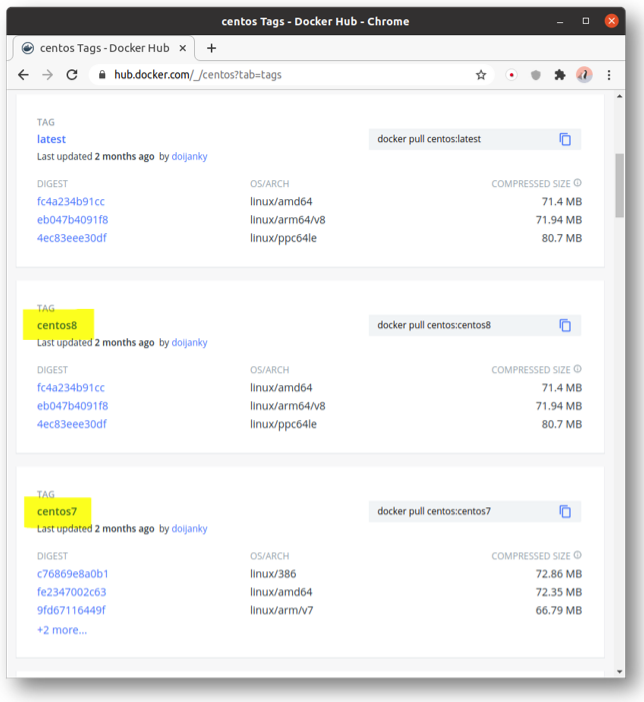Click the vertical scrollbar thumb
The width and height of the screenshot is (644, 702).
coord(619,185)
